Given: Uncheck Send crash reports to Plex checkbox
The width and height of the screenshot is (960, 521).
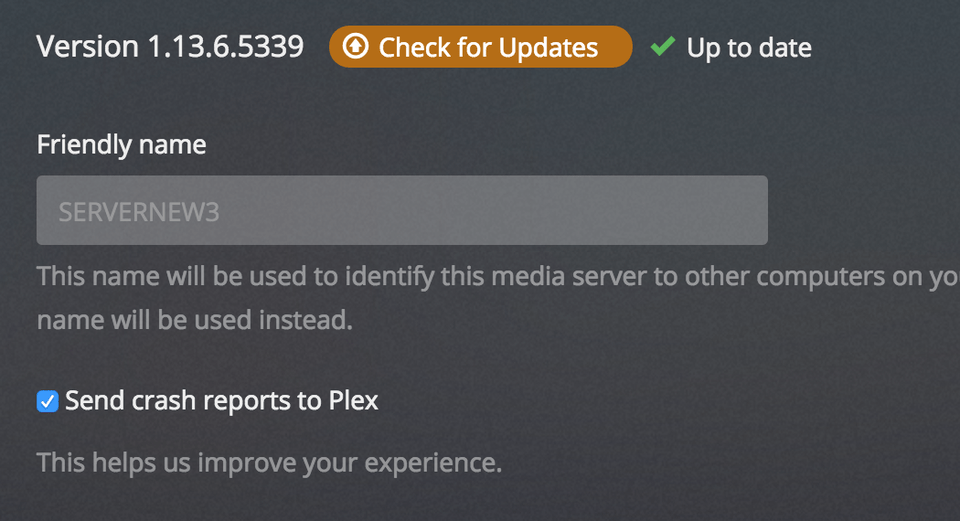Looking at the screenshot, I should (47, 402).
